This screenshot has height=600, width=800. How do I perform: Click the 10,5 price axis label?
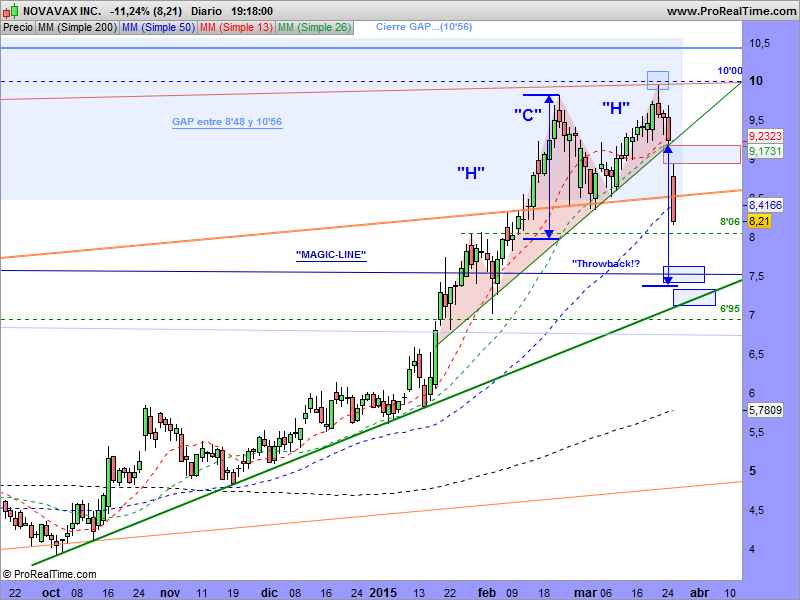pyautogui.click(x=759, y=44)
